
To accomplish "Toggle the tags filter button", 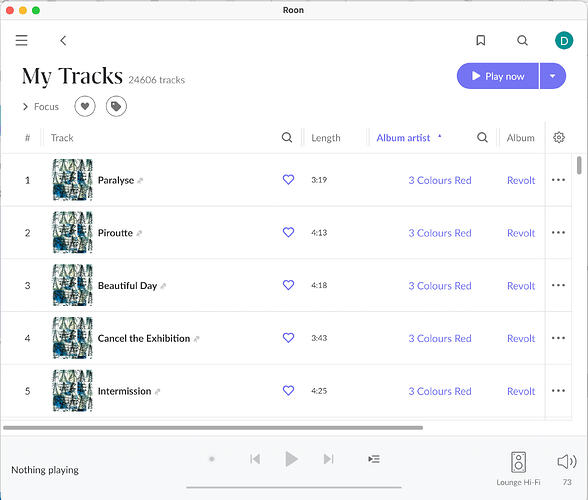I will (x=116, y=107).
